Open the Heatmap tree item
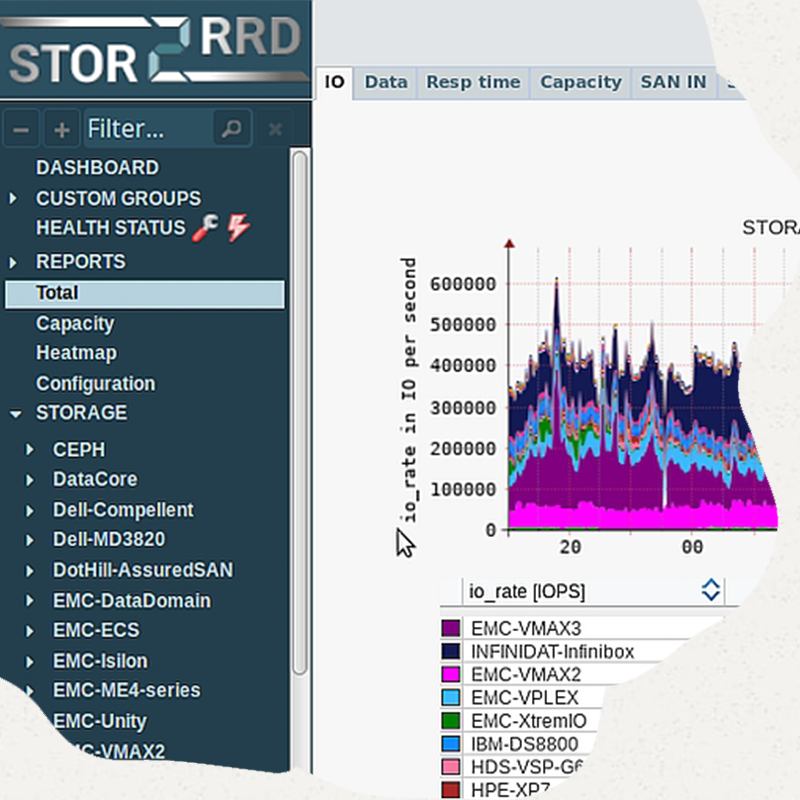 point(76,353)
